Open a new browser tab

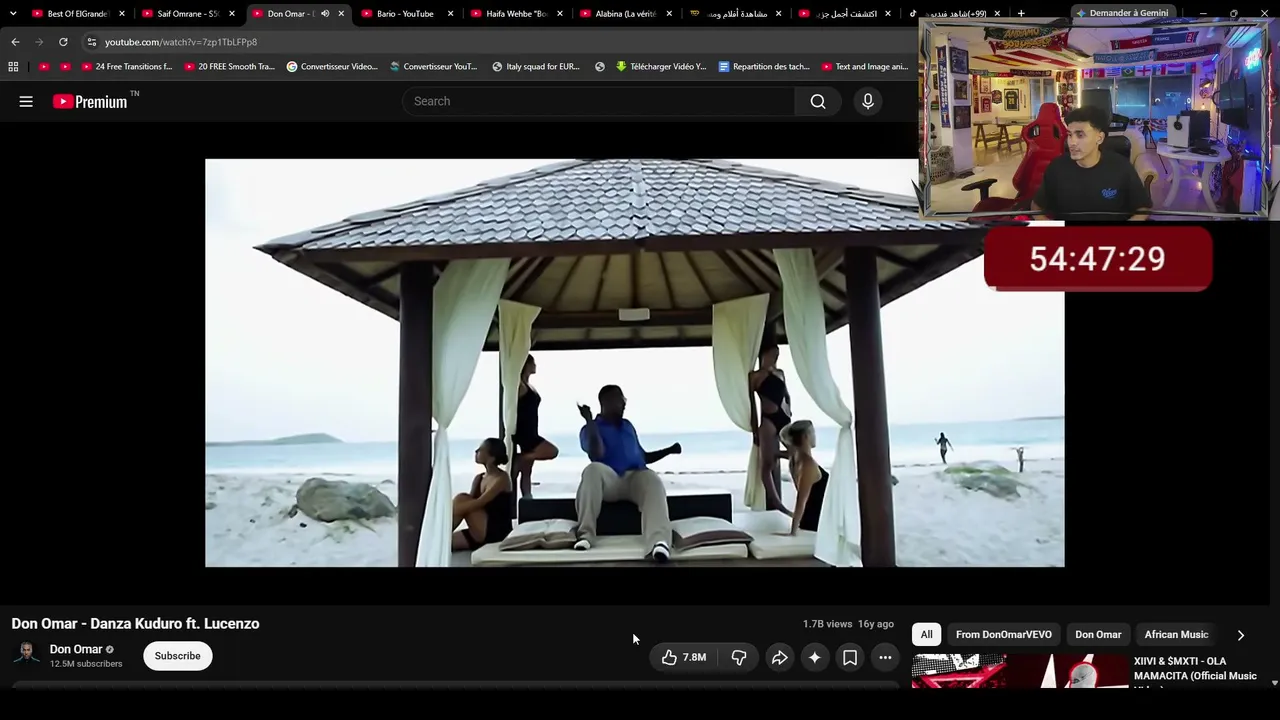(x=1021, y=14)
